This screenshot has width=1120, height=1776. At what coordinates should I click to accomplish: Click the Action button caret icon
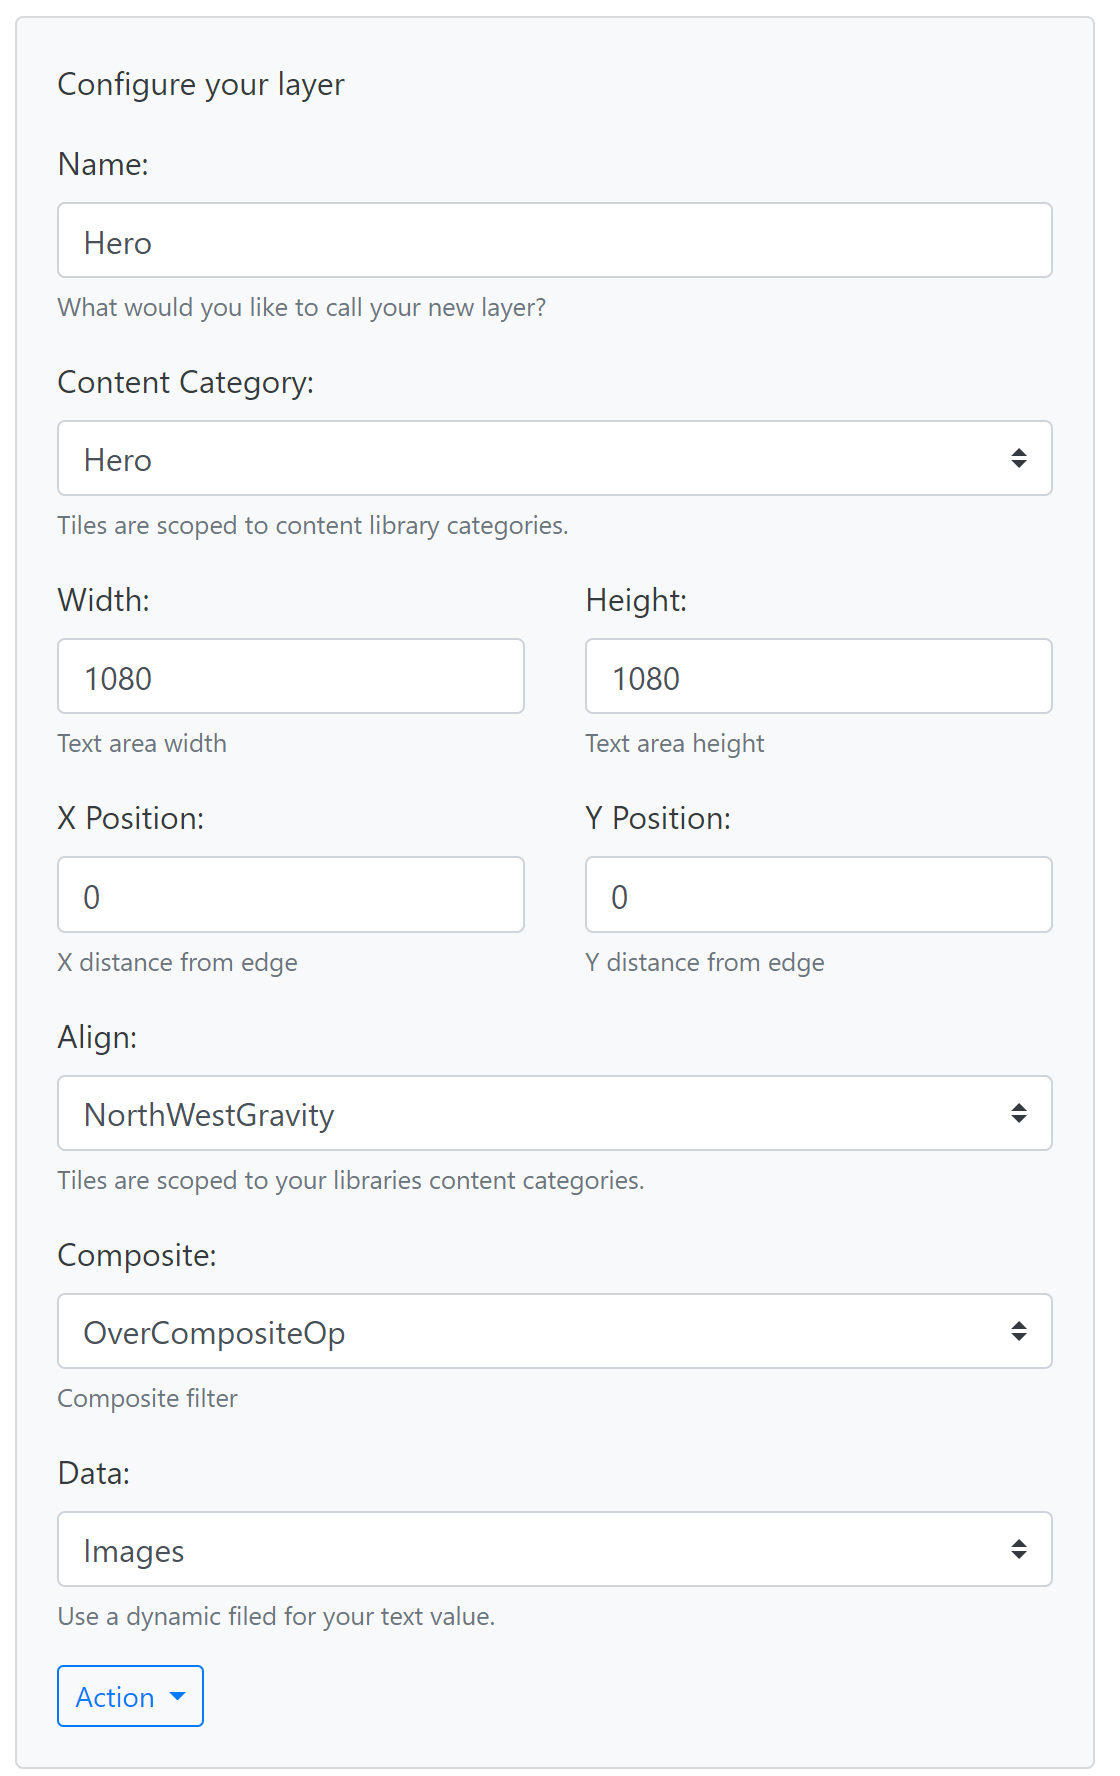pyautogui.click(x=178, y=1697)
